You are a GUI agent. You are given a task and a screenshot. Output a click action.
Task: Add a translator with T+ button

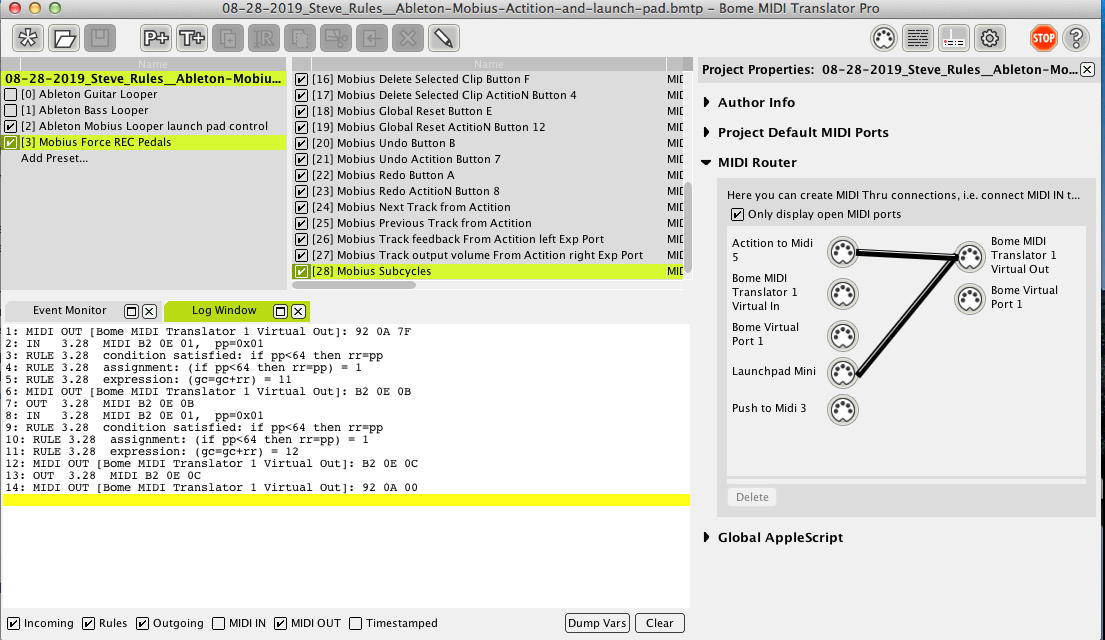[192, 38]
